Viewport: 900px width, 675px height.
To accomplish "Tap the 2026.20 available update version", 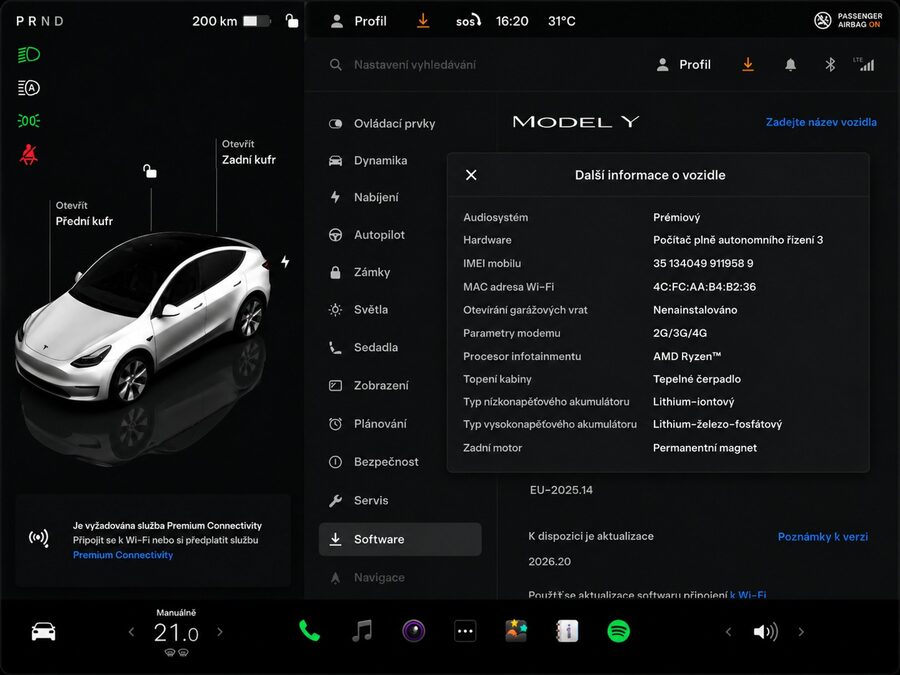I will tap(549, 561).
